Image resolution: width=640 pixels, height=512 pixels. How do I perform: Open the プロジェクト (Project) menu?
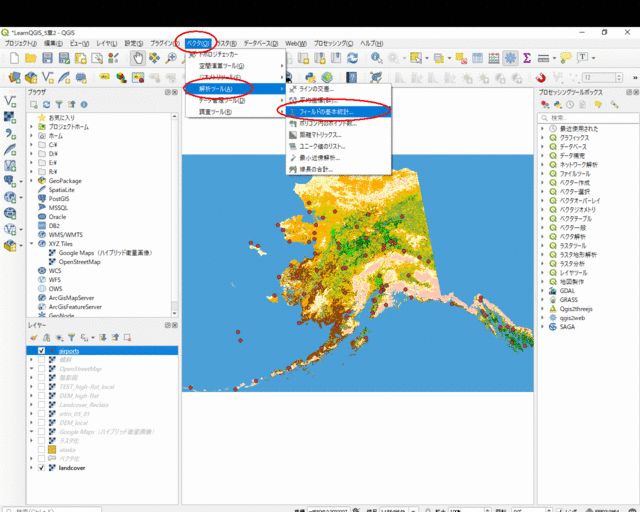coord(20,43)
